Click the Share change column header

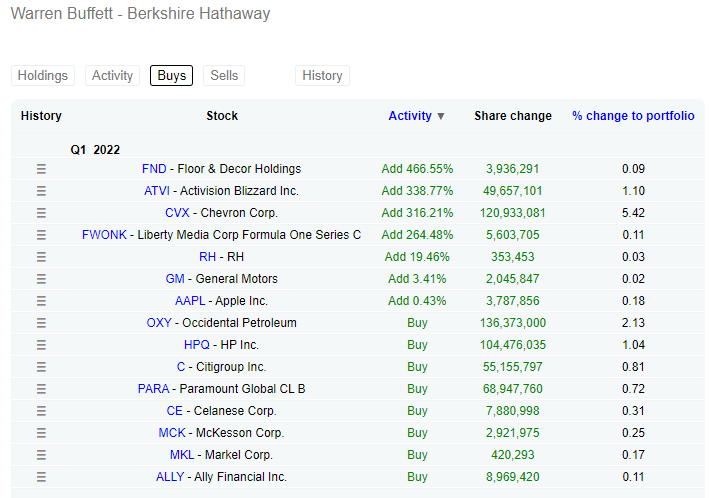tap(513, 116)
